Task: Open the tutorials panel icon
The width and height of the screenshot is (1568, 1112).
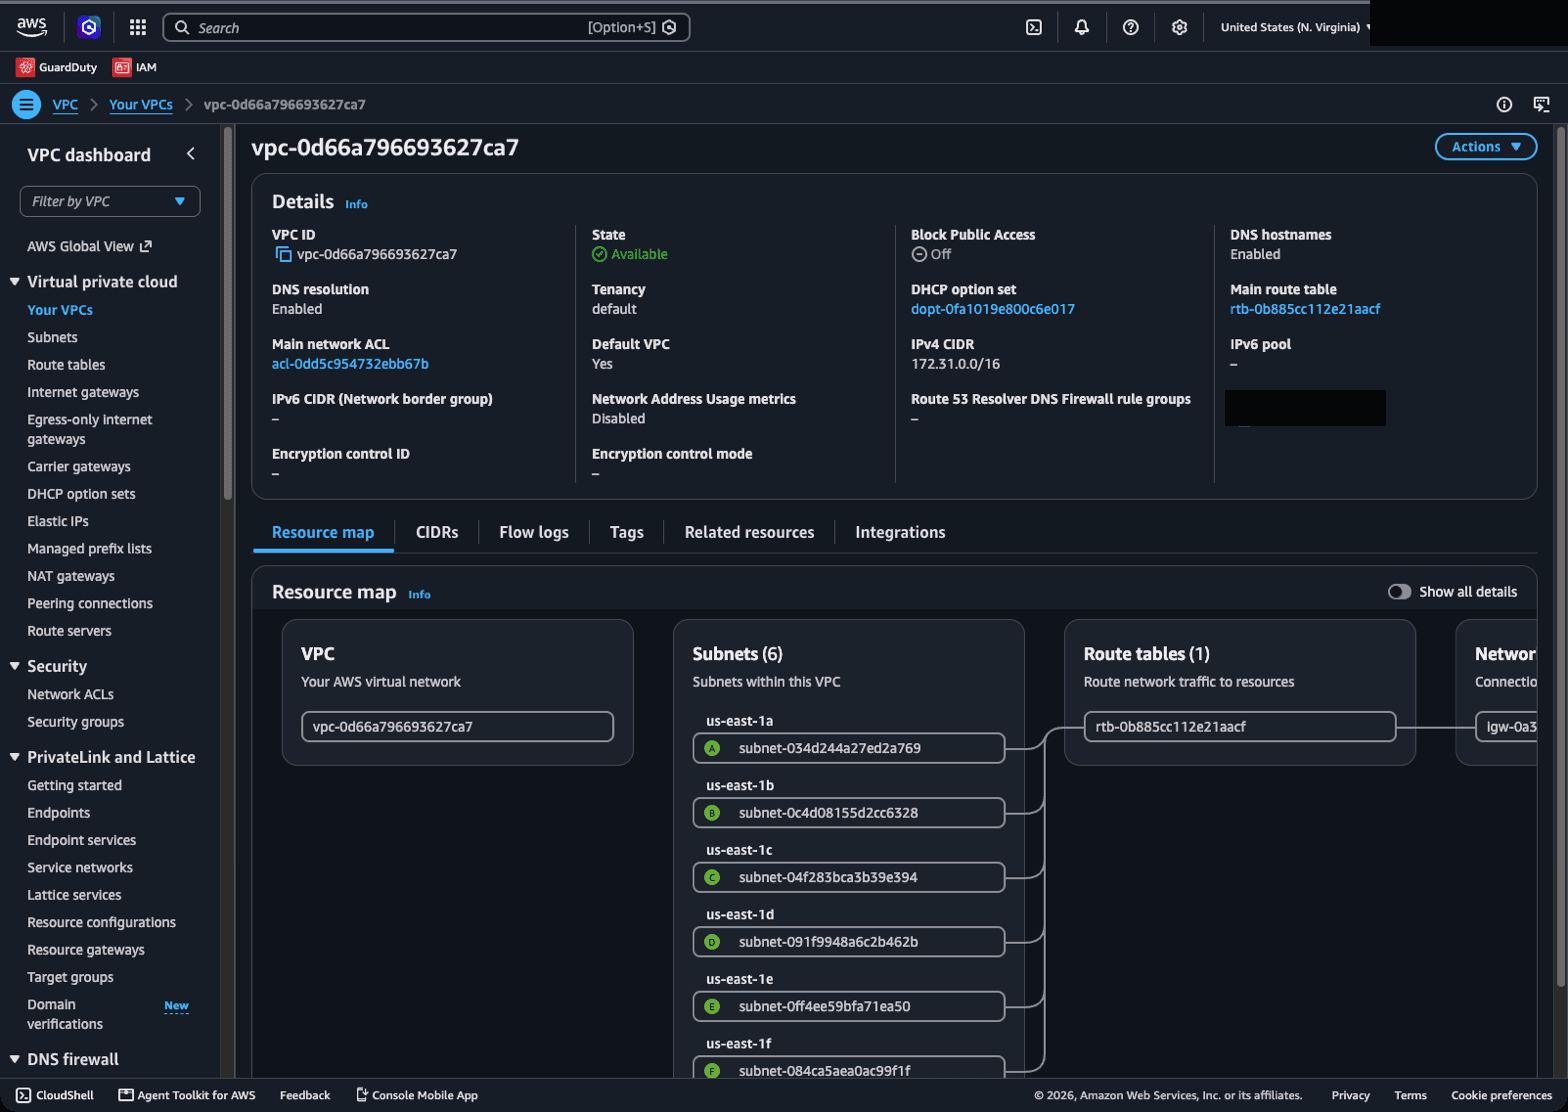Action: tap(1542, 104)
